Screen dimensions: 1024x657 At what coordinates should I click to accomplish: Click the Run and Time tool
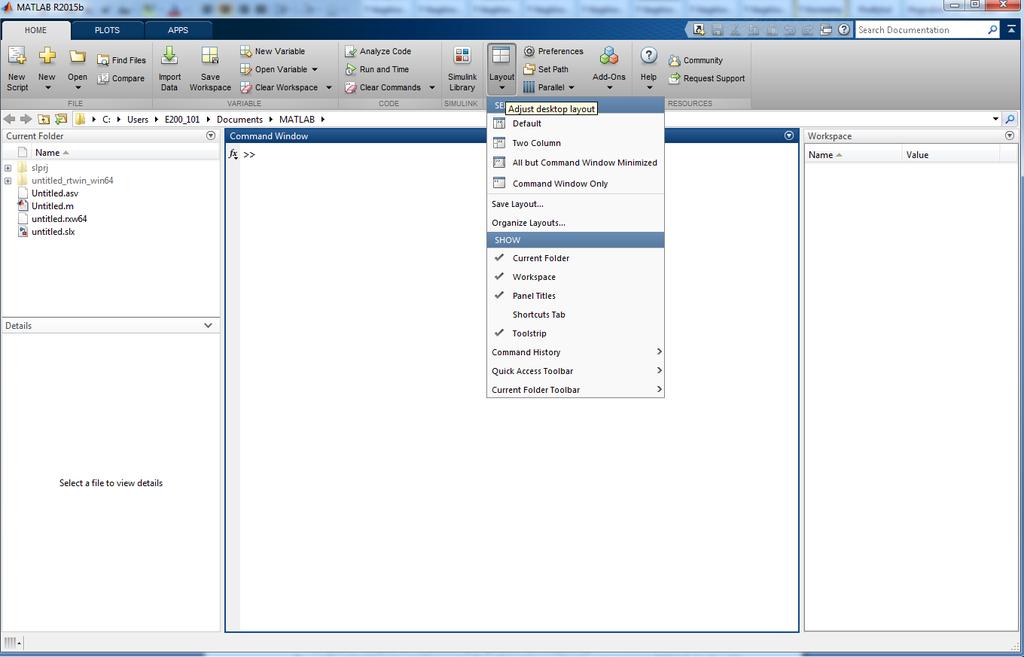pos(377,69)
